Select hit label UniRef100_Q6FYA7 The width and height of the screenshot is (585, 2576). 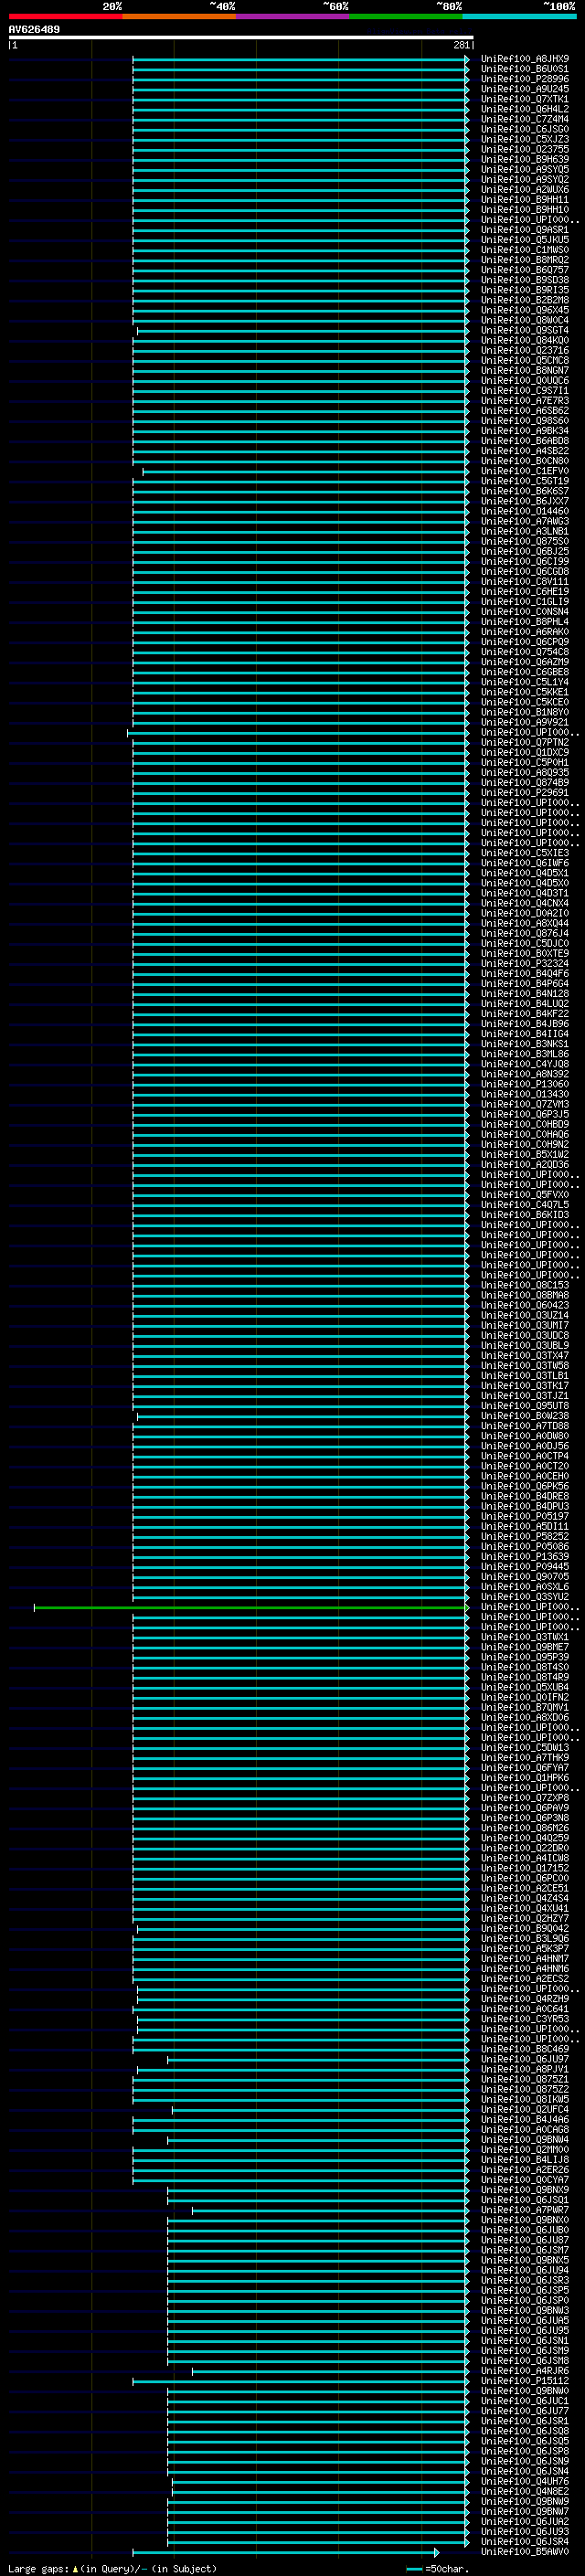tap(525, 1768)
